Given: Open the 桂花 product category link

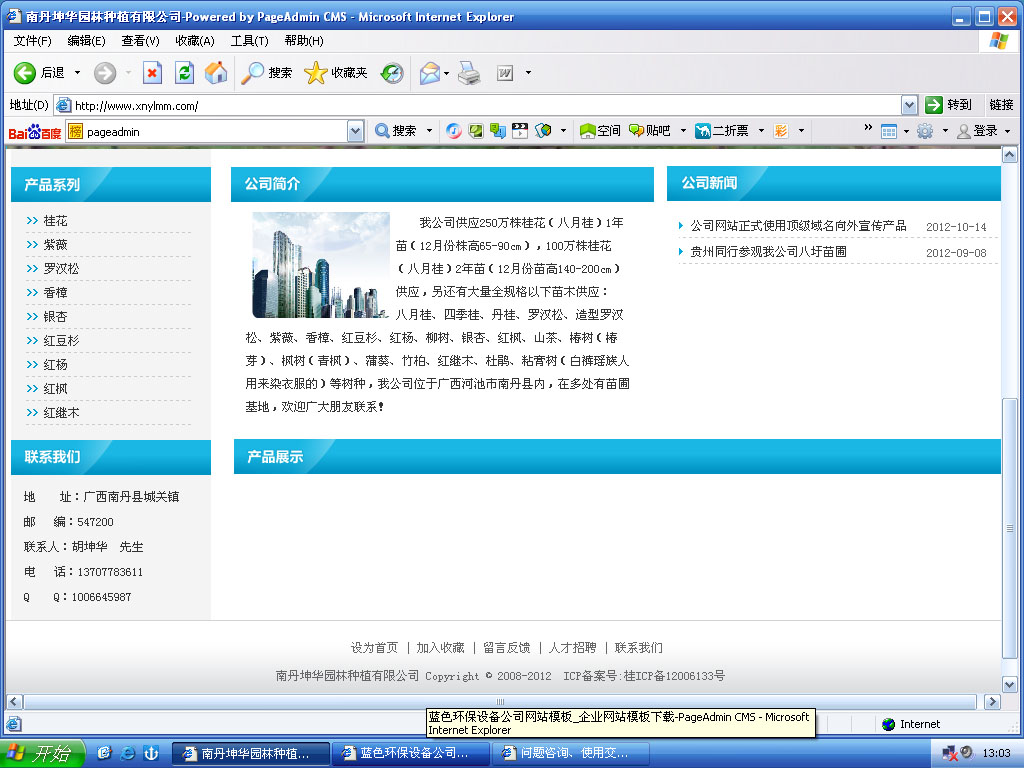Looking at the screenshot, I should click(x=55, y=221).
